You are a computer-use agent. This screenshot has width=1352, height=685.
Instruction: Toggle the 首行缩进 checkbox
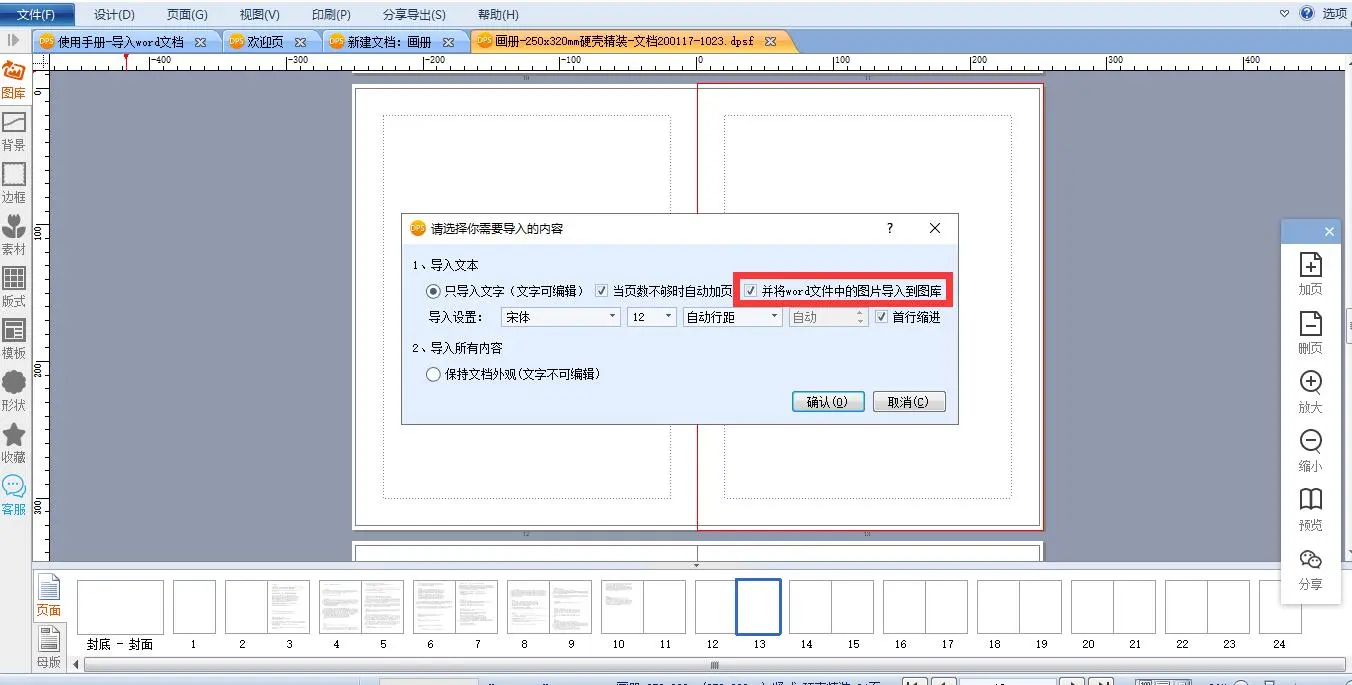pos(881,317)
